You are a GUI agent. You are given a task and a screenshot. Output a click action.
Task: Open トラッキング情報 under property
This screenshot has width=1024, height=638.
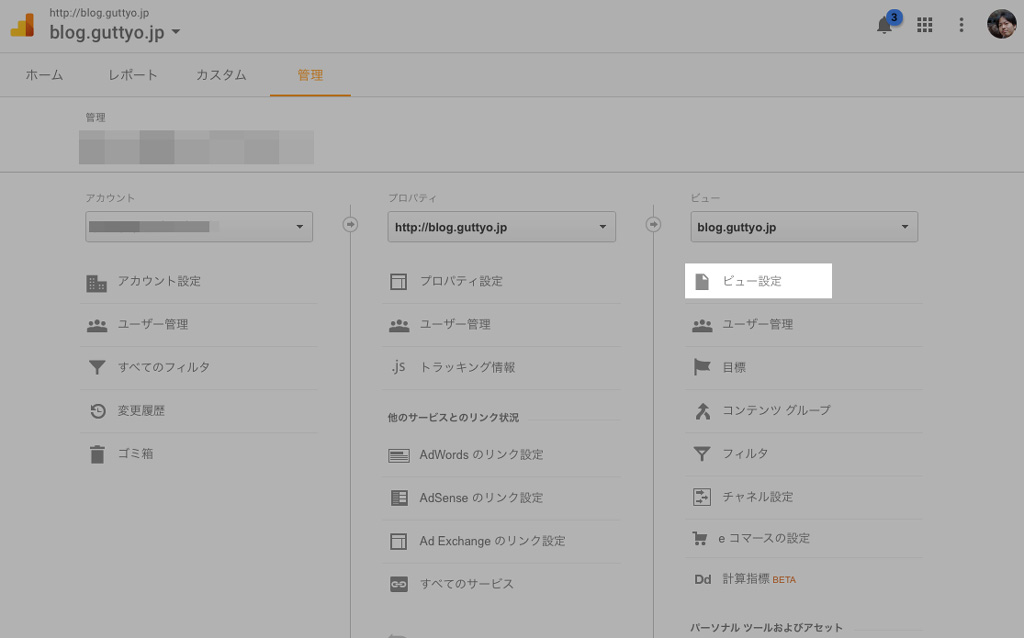(467, 368)
